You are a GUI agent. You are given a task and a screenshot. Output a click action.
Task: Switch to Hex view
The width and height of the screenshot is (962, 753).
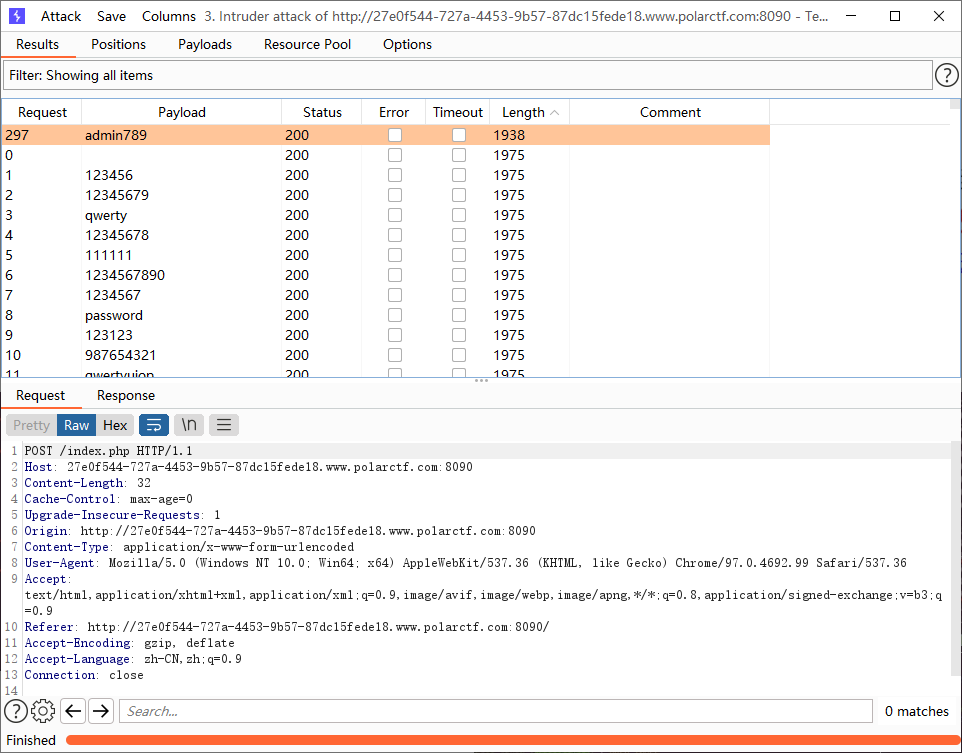(x=115, y=425)
